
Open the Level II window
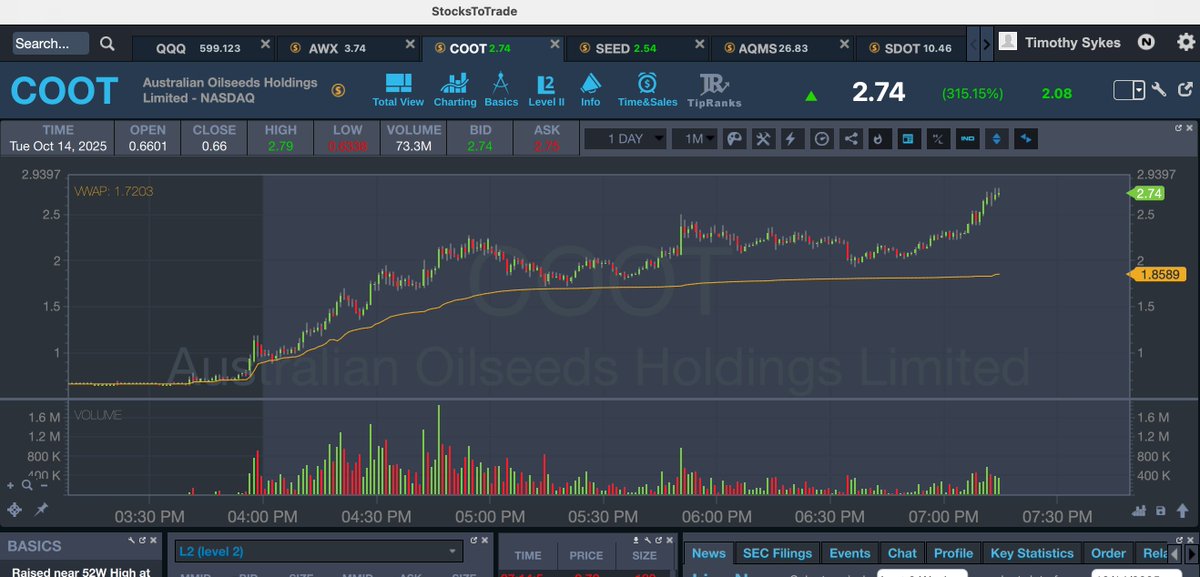coord(546,90)
